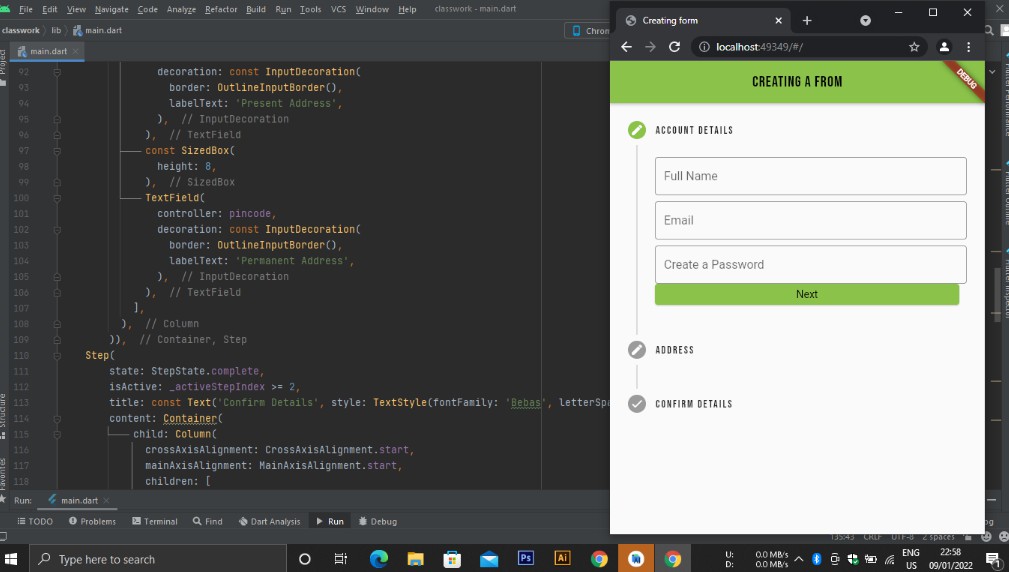1009x572 pixels.
Task: Open a new browser tab
Action: tap(807, 21)
